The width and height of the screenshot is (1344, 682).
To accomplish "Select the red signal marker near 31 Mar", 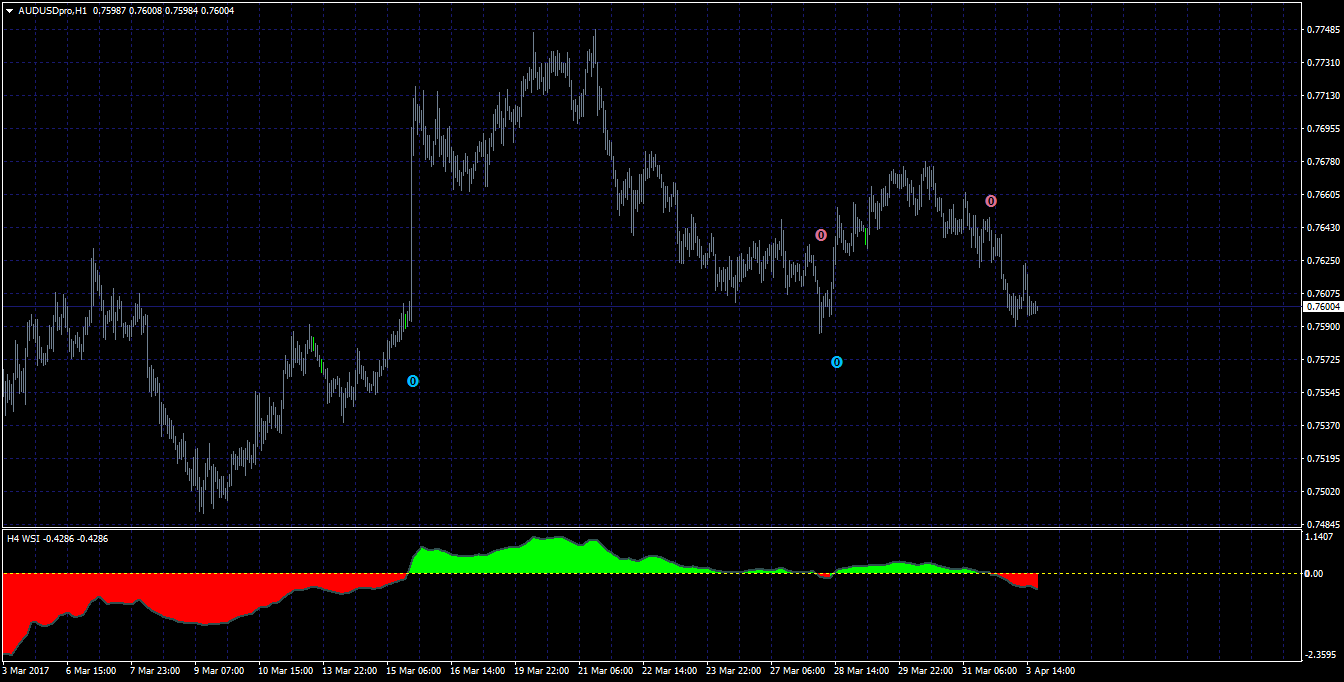I will [991, 201].
